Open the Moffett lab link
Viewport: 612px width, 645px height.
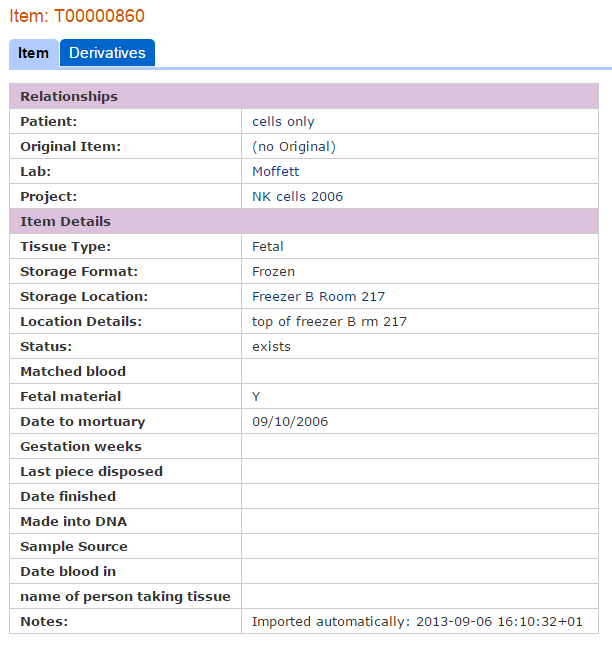click(276, 172)
